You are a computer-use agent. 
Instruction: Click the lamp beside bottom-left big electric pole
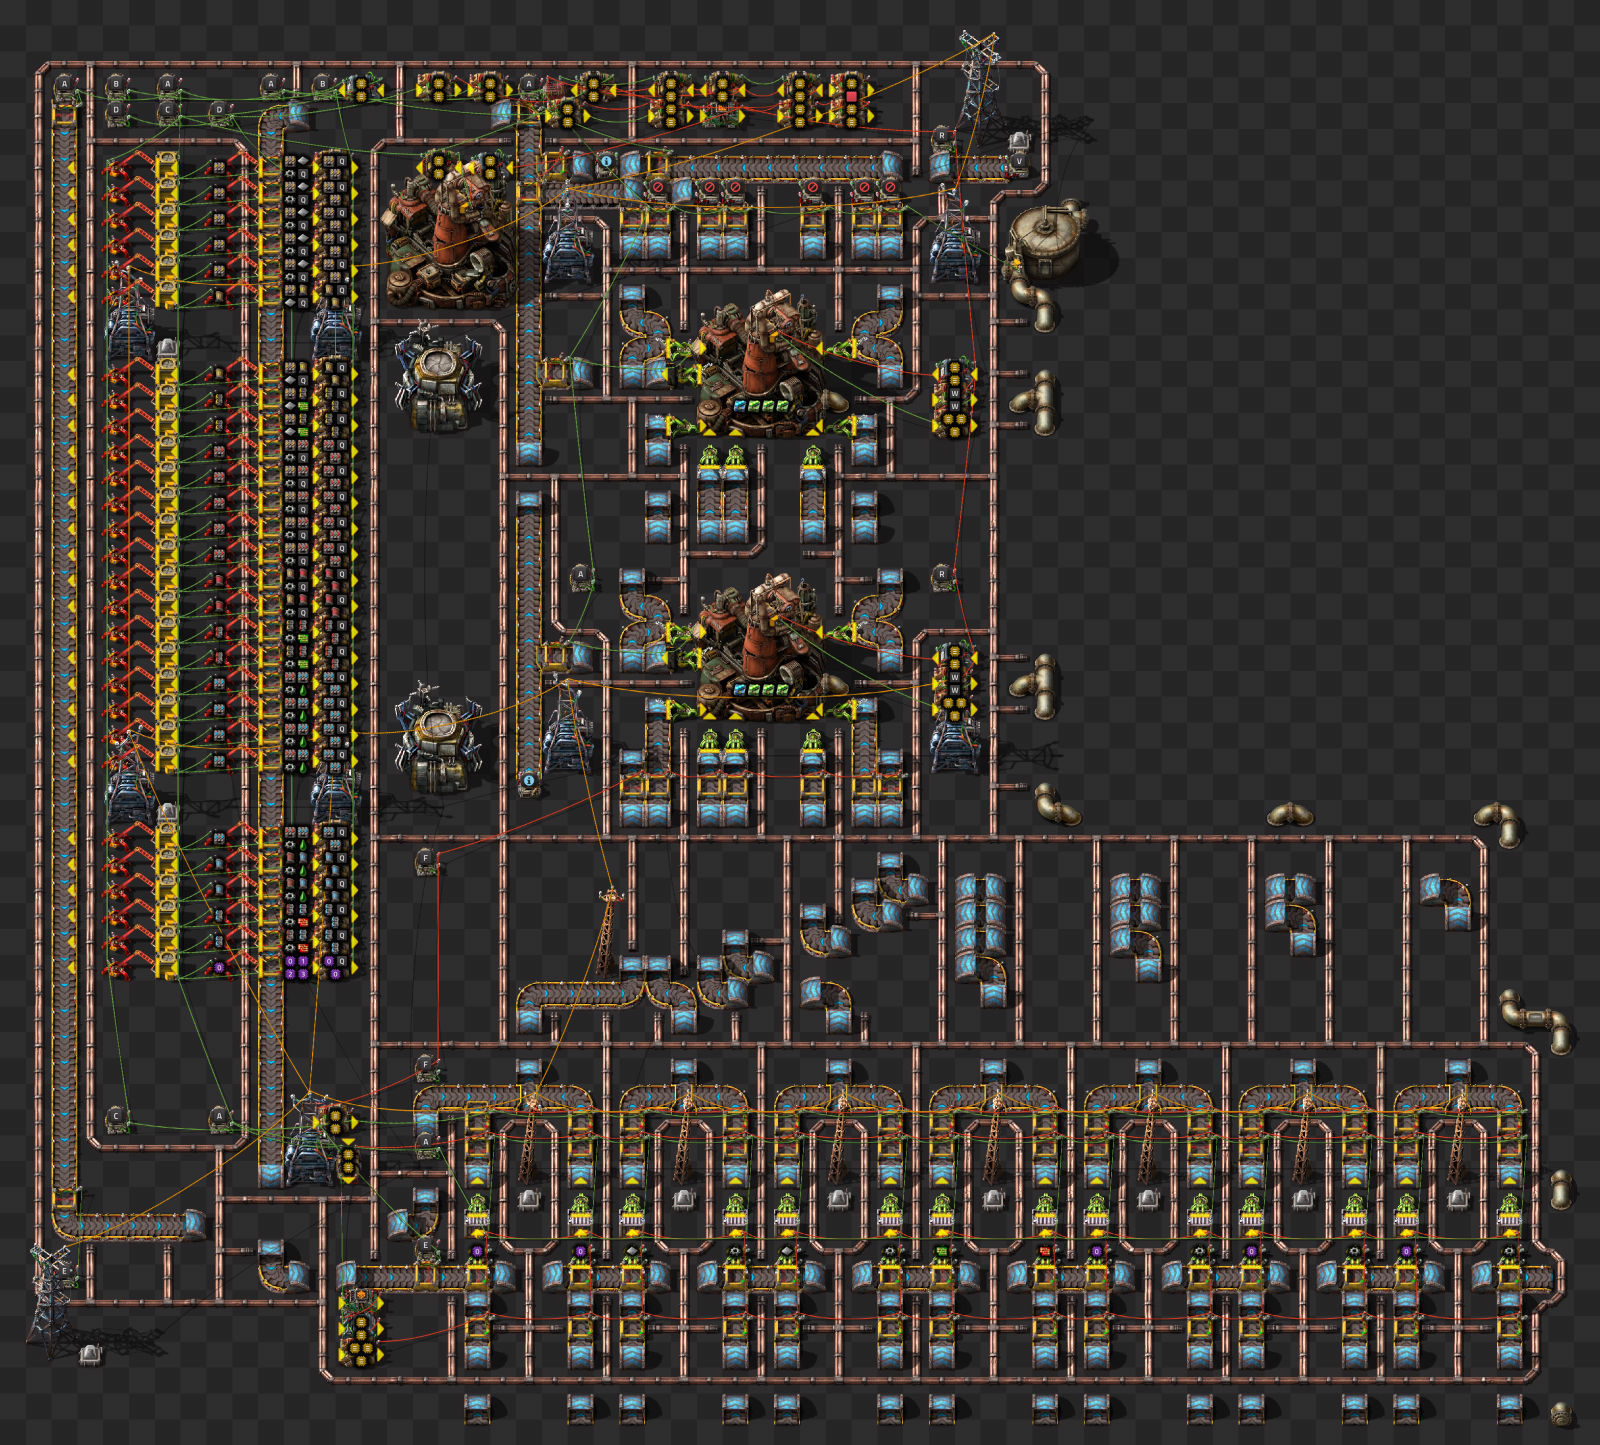coord(91,1354)
